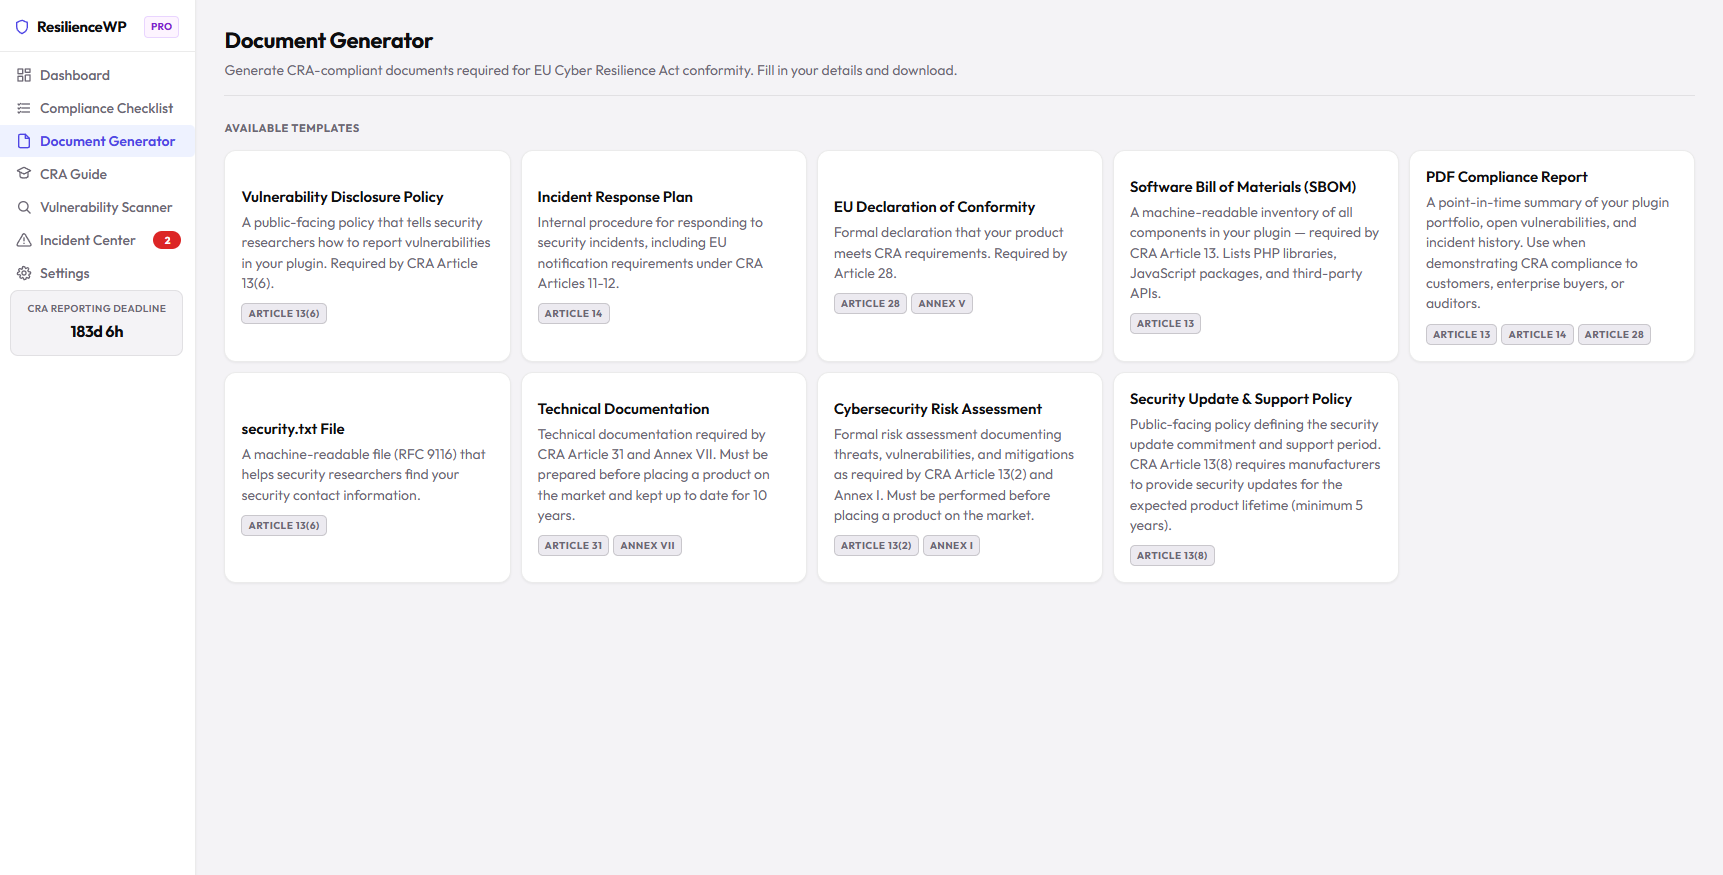This screenshot has height=875, width=1723.
Task: Open Incident Center
Action: coord(97,240)
